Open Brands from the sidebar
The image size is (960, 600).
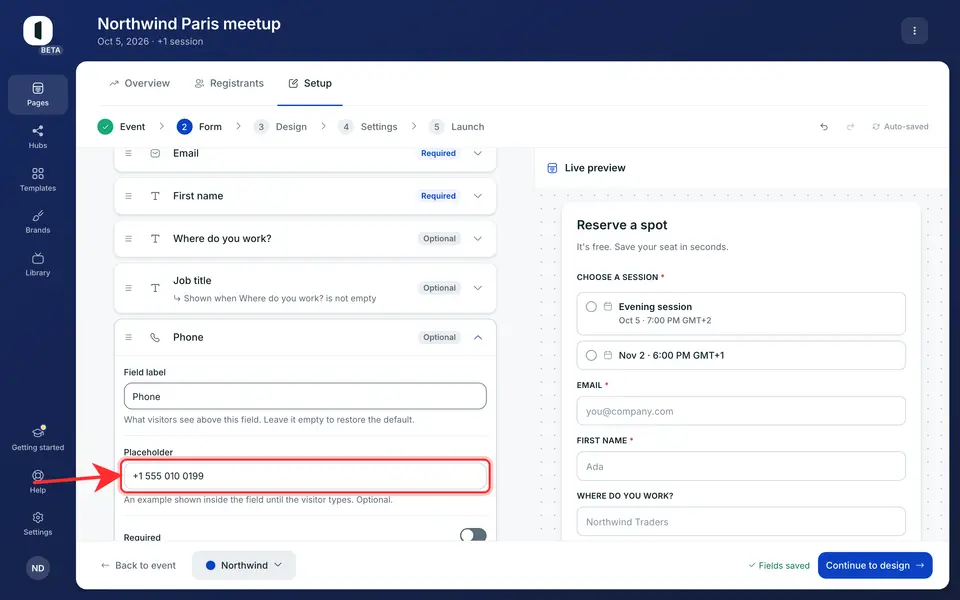(x=38, y=222)
